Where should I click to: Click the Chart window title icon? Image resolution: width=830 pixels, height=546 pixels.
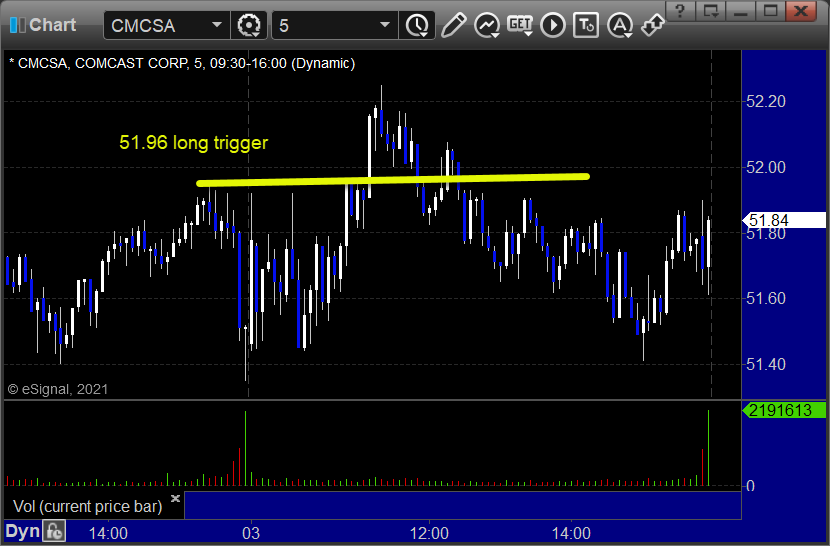pos(17,25)
